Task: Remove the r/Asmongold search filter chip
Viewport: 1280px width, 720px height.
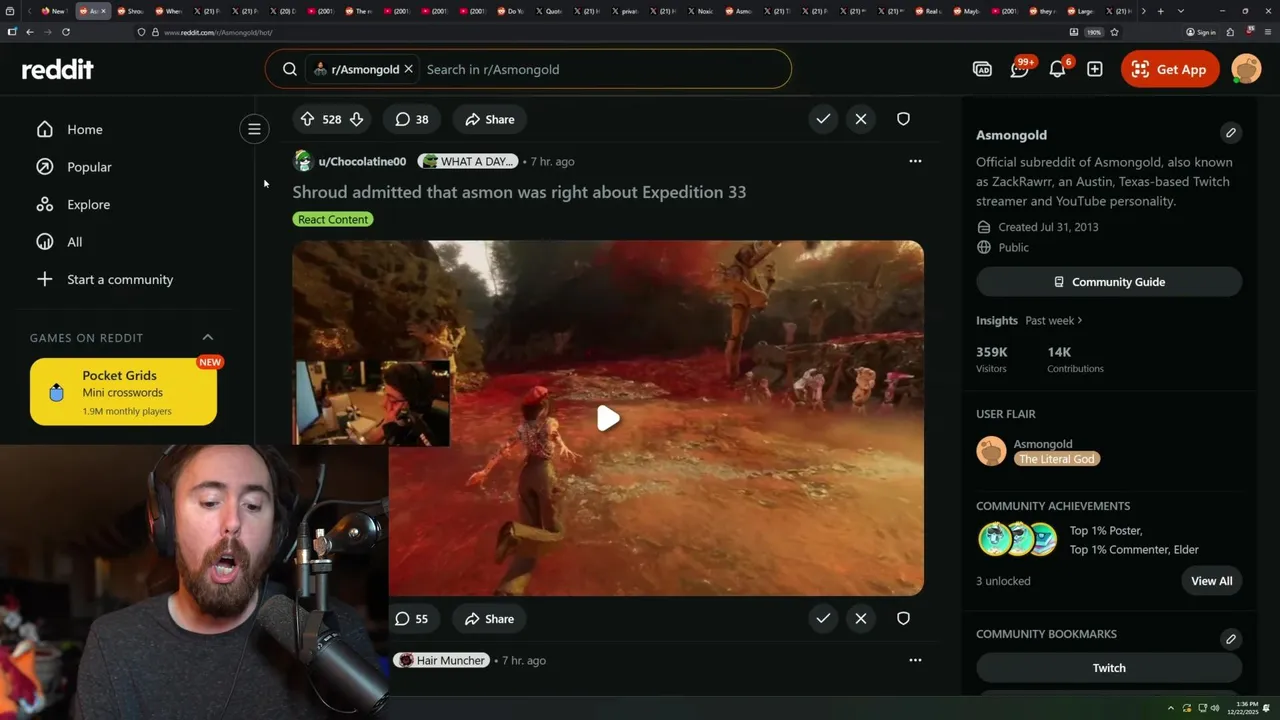Action: click(408, 69)
